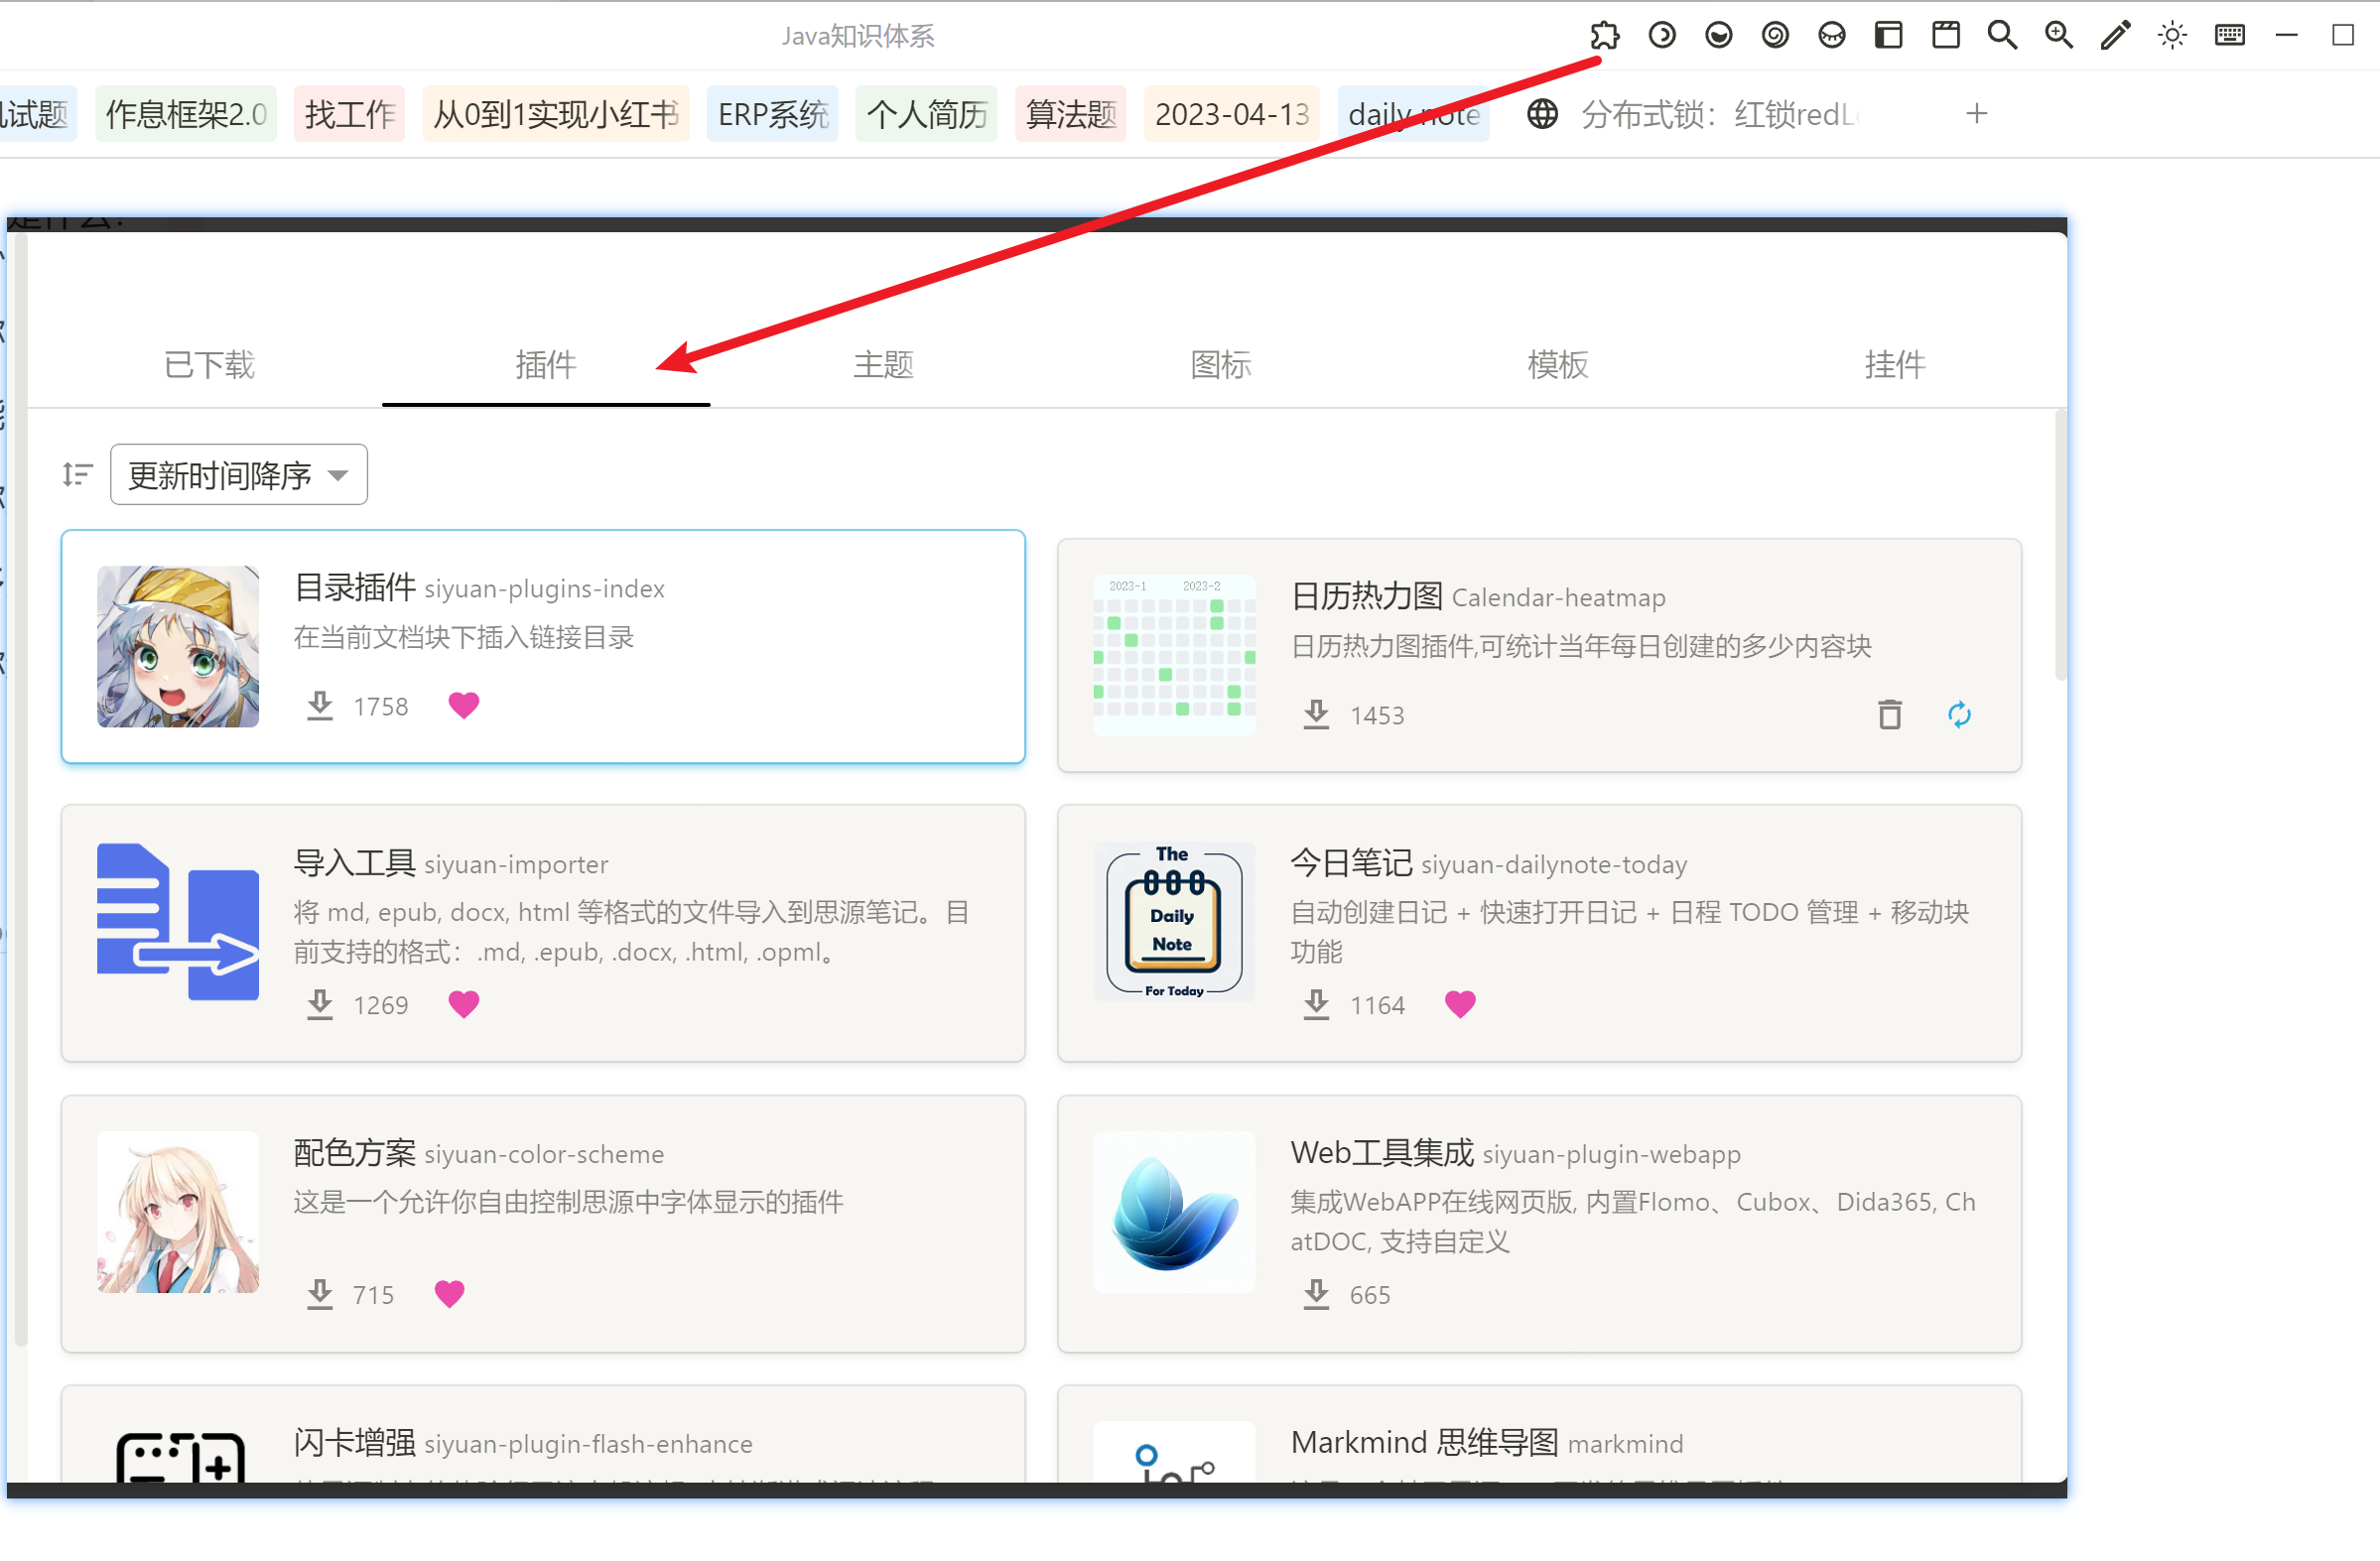Switch to the 主题 marketplace tab
Viewport: 2380px width, 1561px height.
pyautogui.click(x=883, y=365)
